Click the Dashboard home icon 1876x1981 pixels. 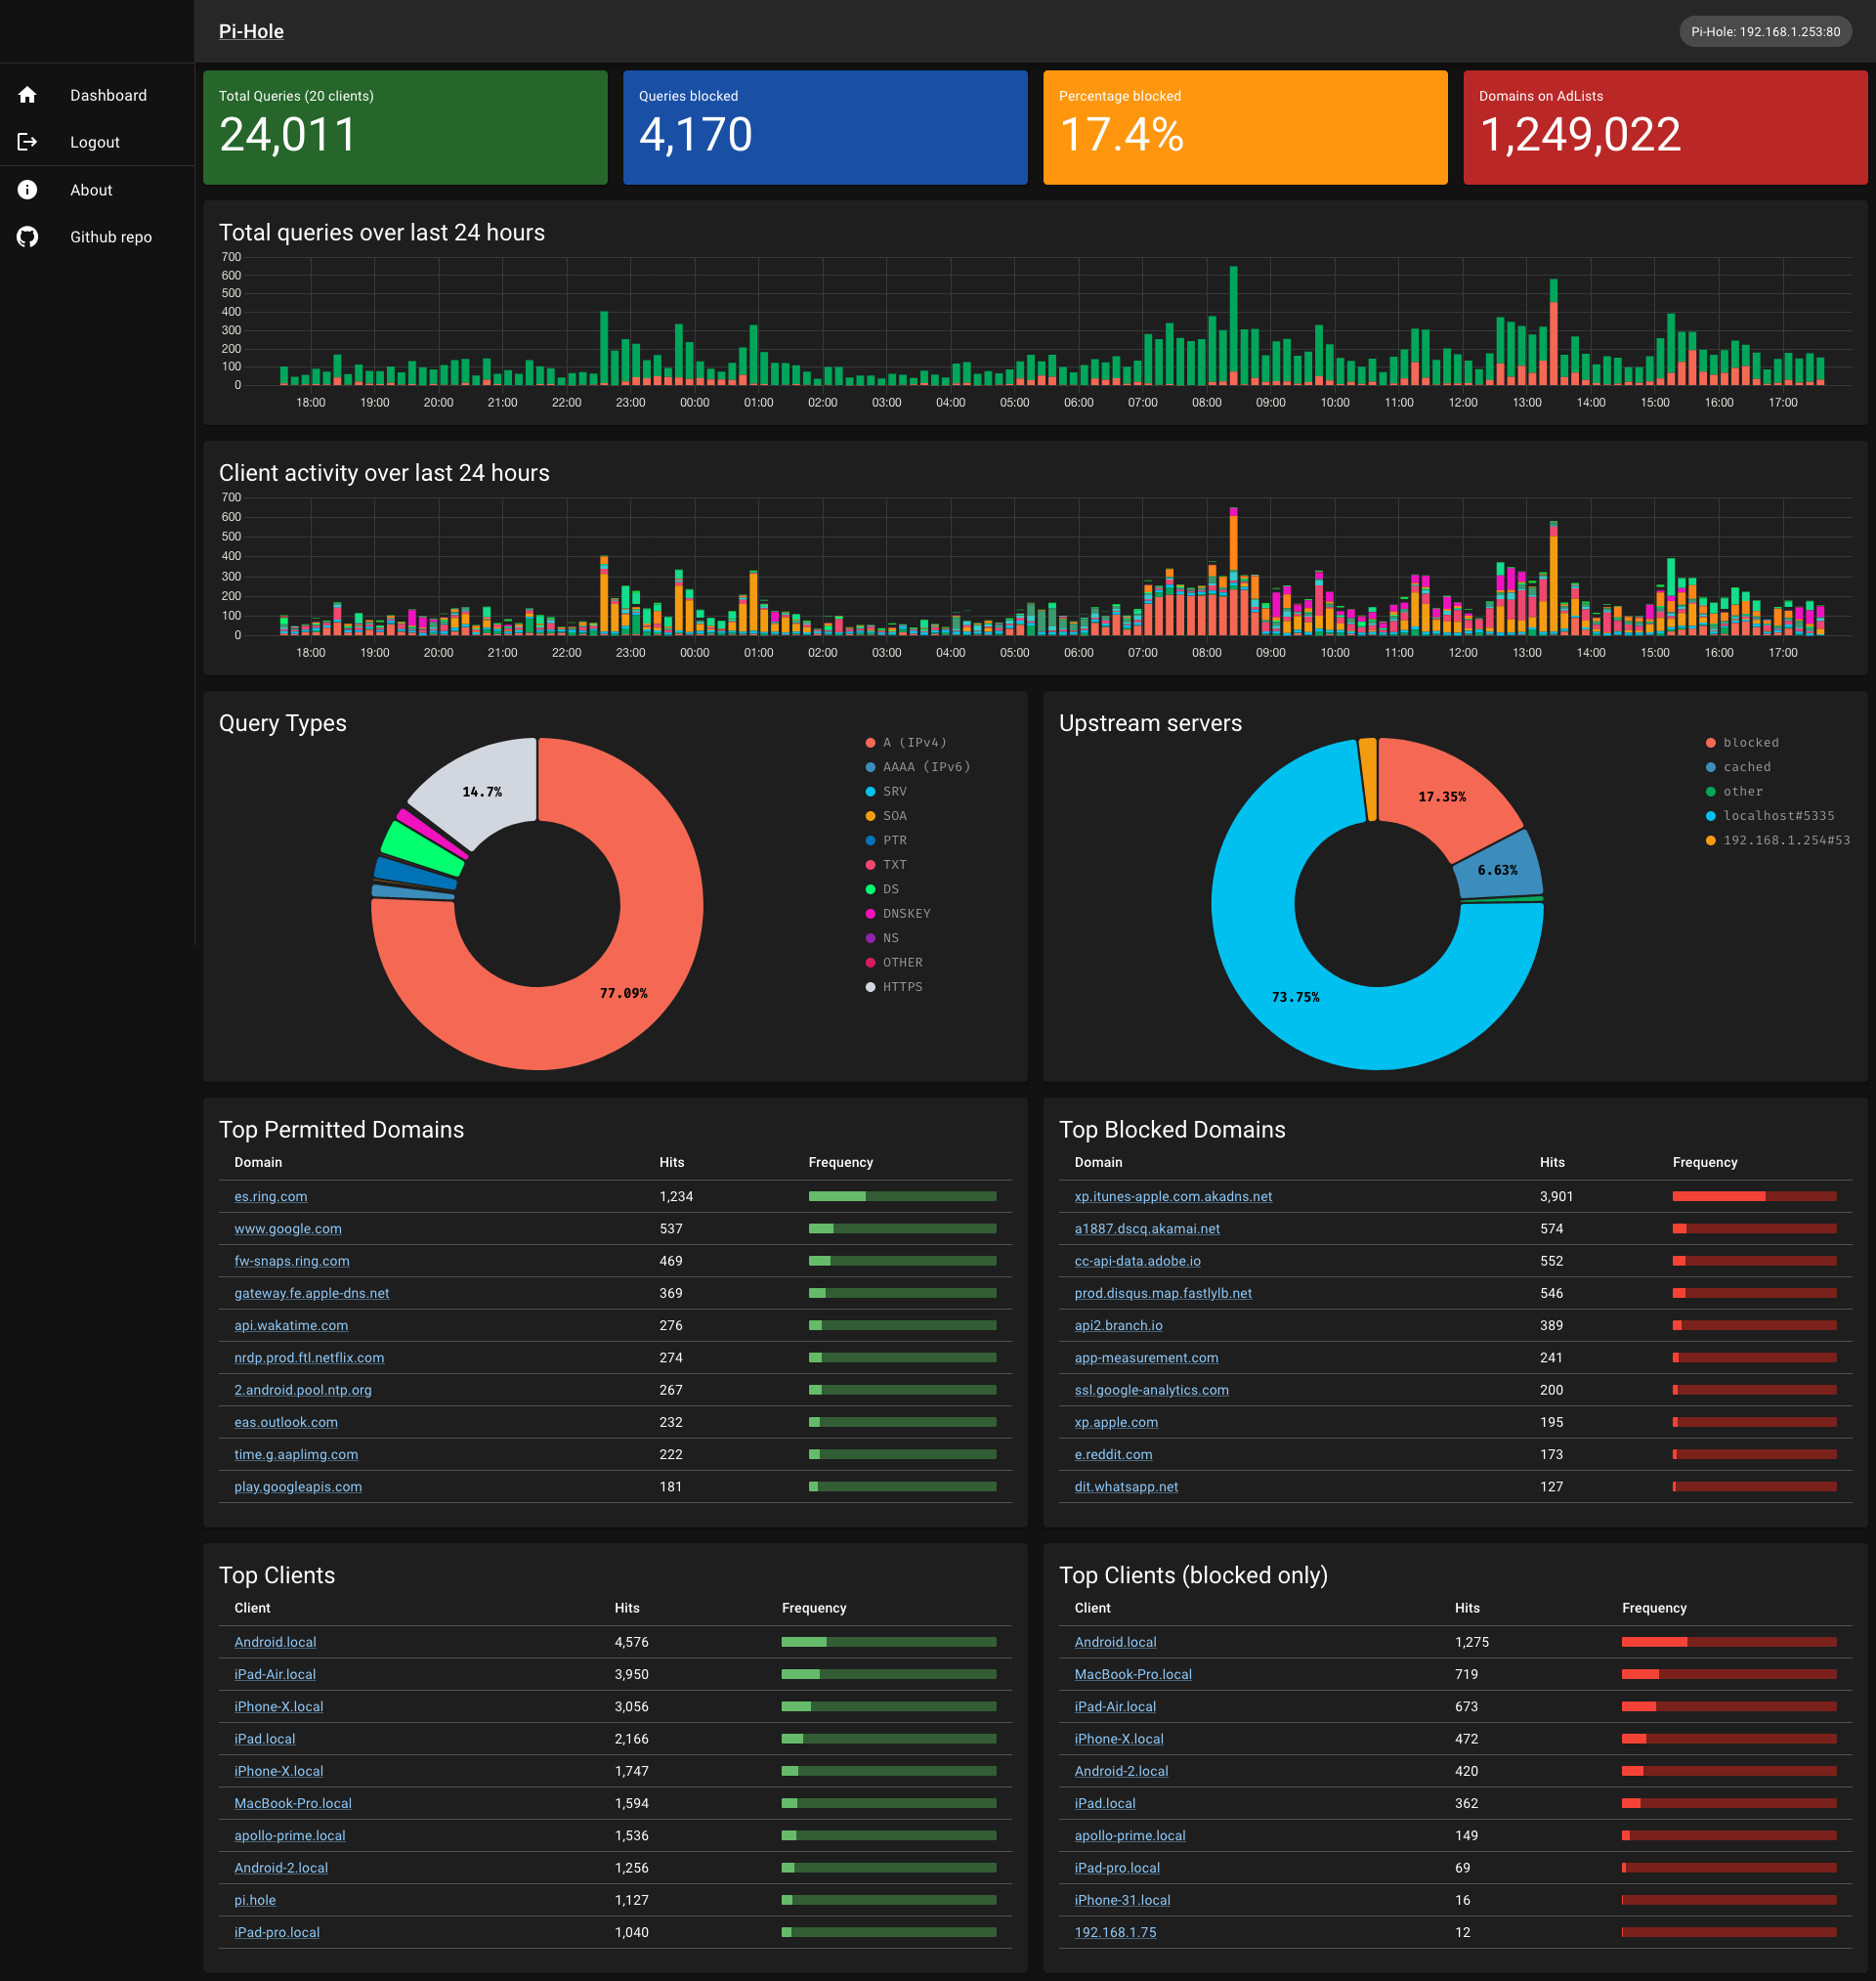pos(27,95)
